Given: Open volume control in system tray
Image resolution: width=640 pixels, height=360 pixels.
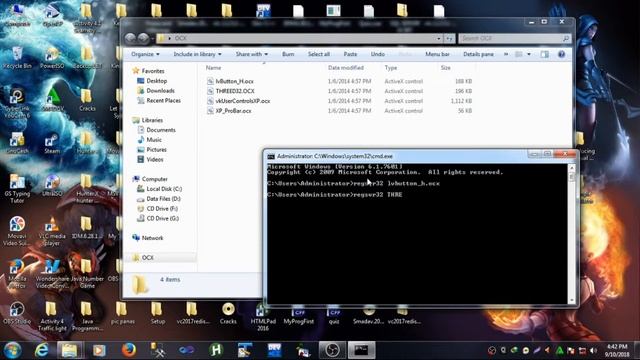Looking at the screenshot, I should tap(593, 351).
